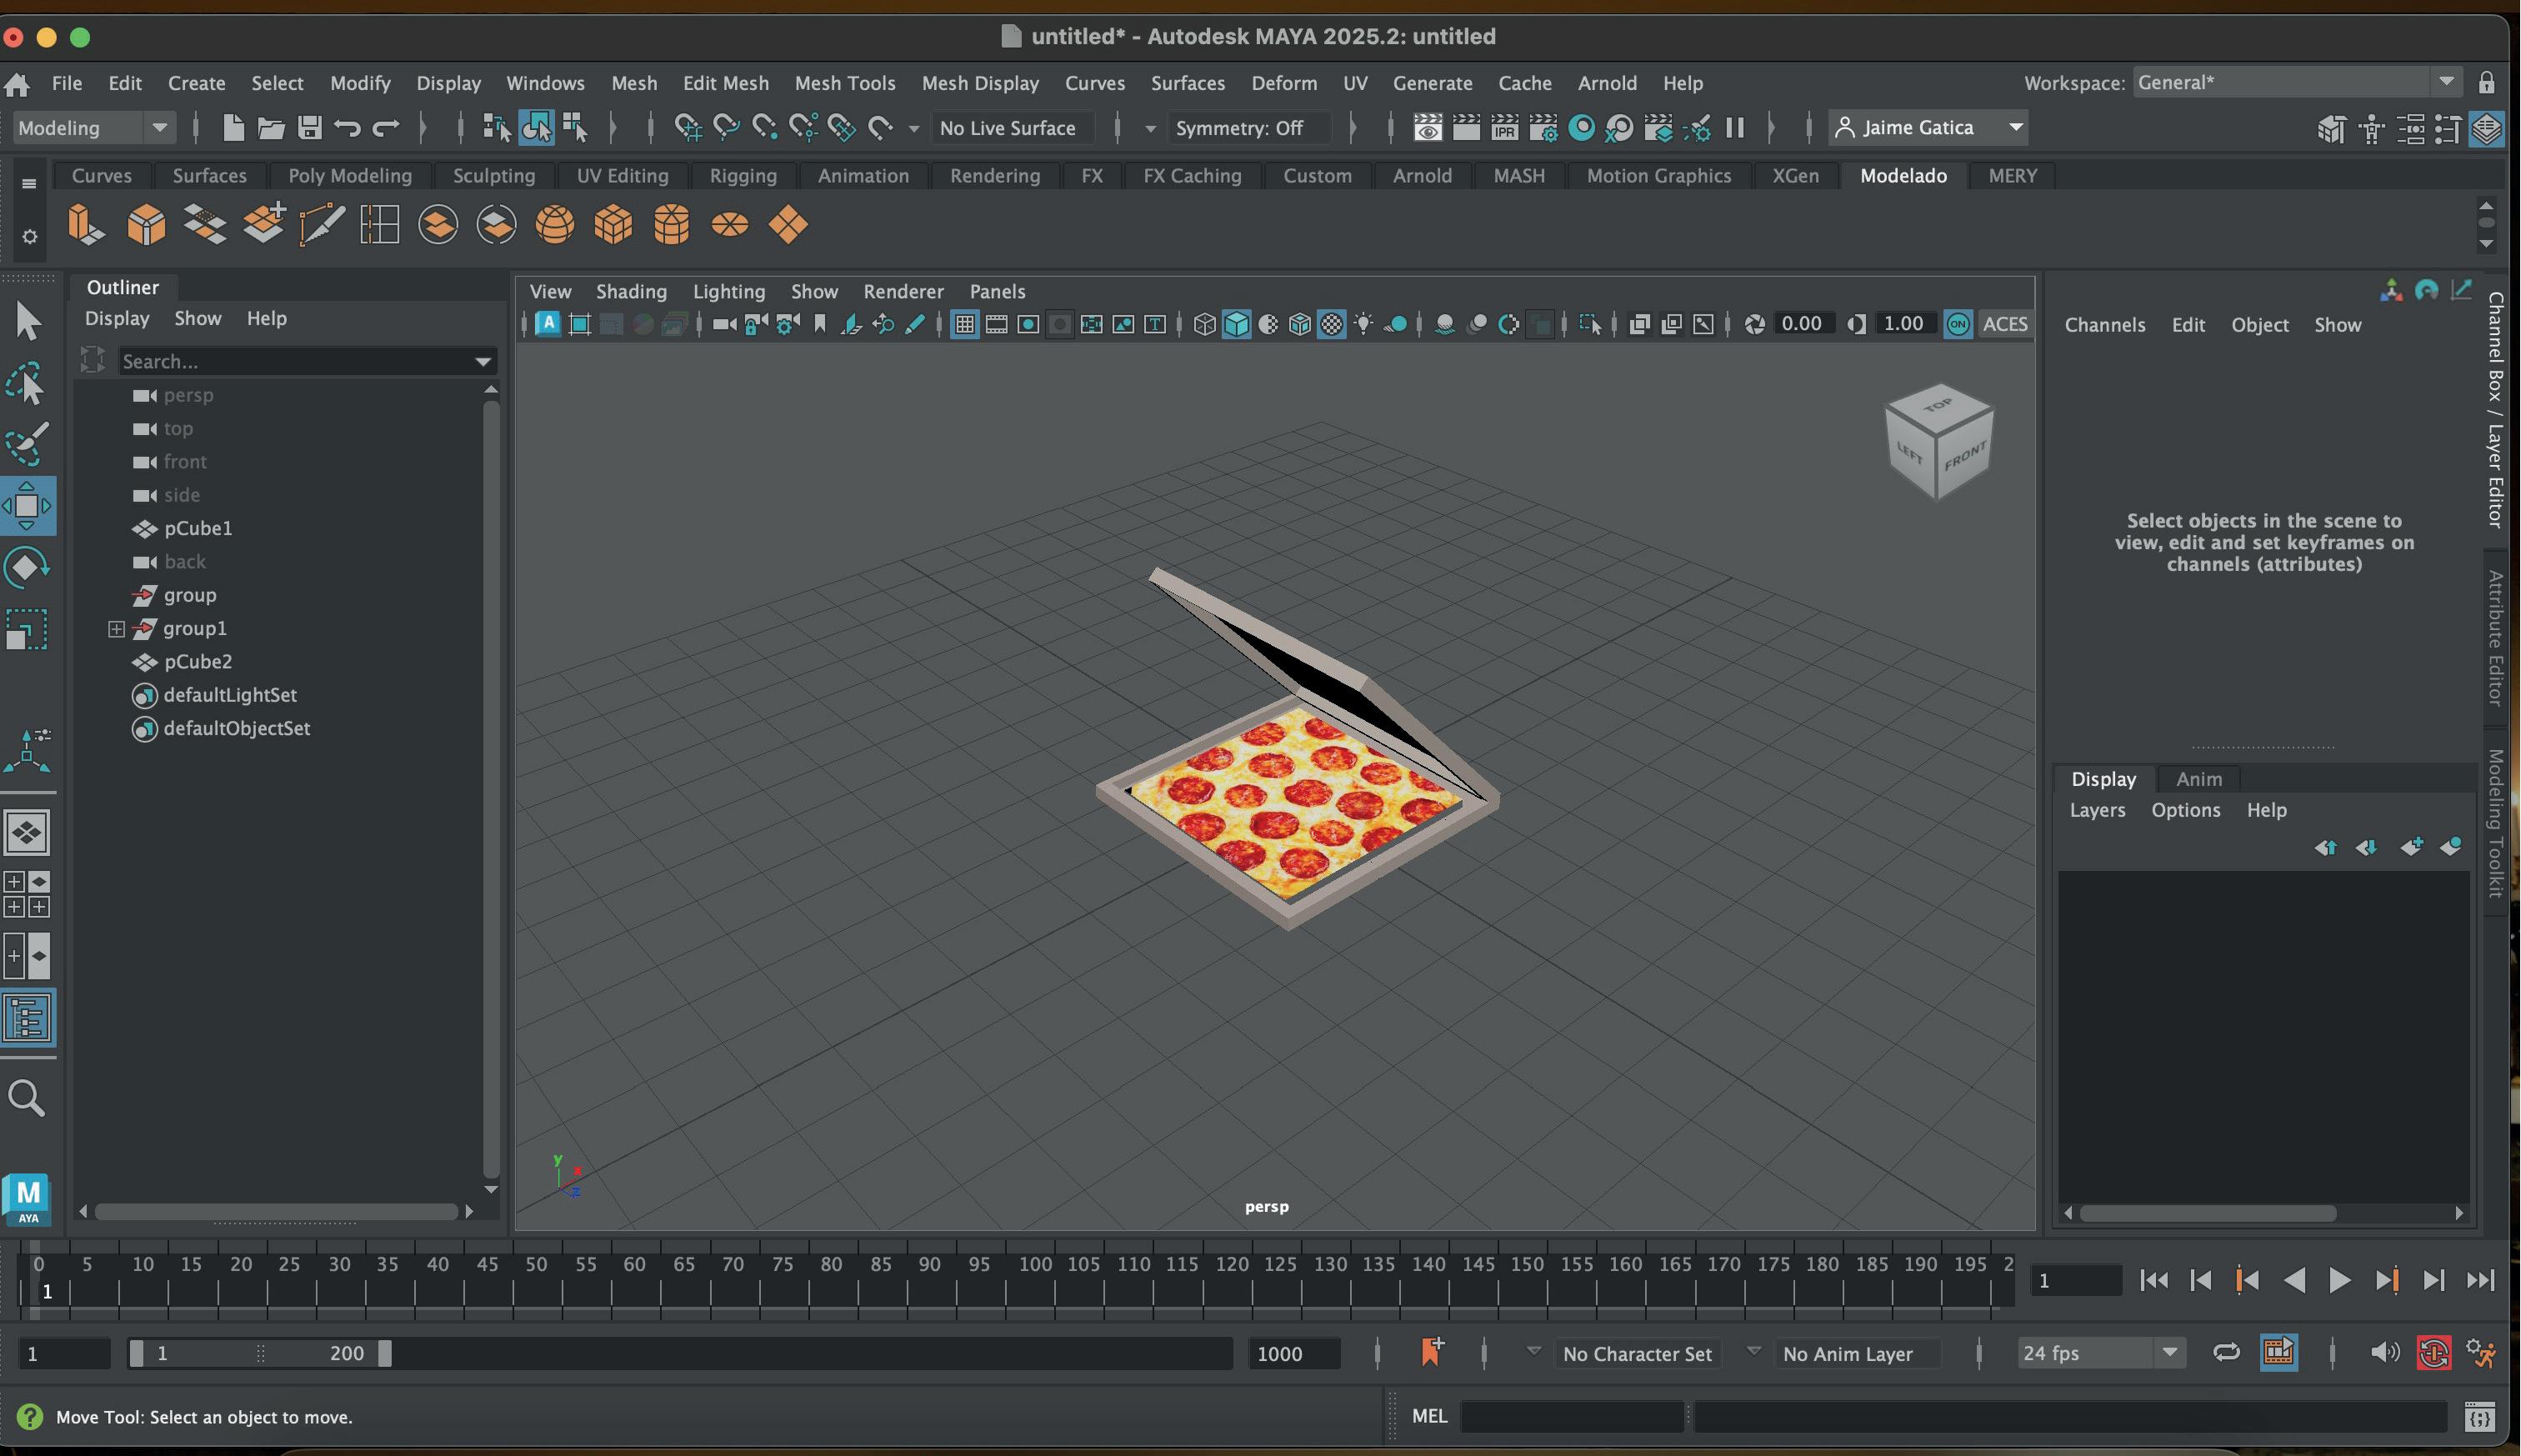Switch to the Poly Modeling shelf tab
This screenshot has width=2521, height=1456.
(350, 176)
